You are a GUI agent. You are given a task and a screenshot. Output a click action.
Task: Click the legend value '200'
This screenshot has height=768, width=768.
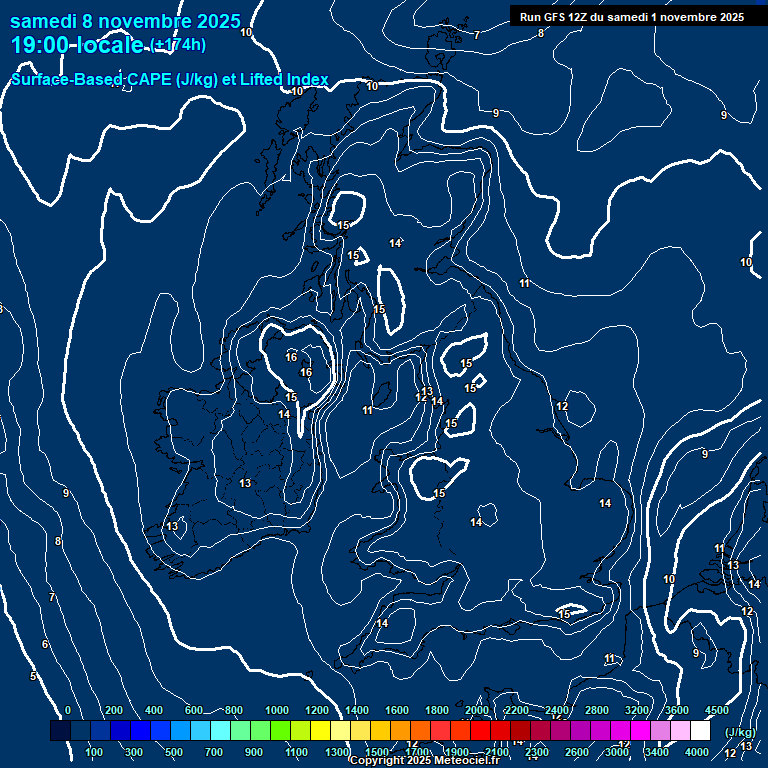tap(114, 710)
